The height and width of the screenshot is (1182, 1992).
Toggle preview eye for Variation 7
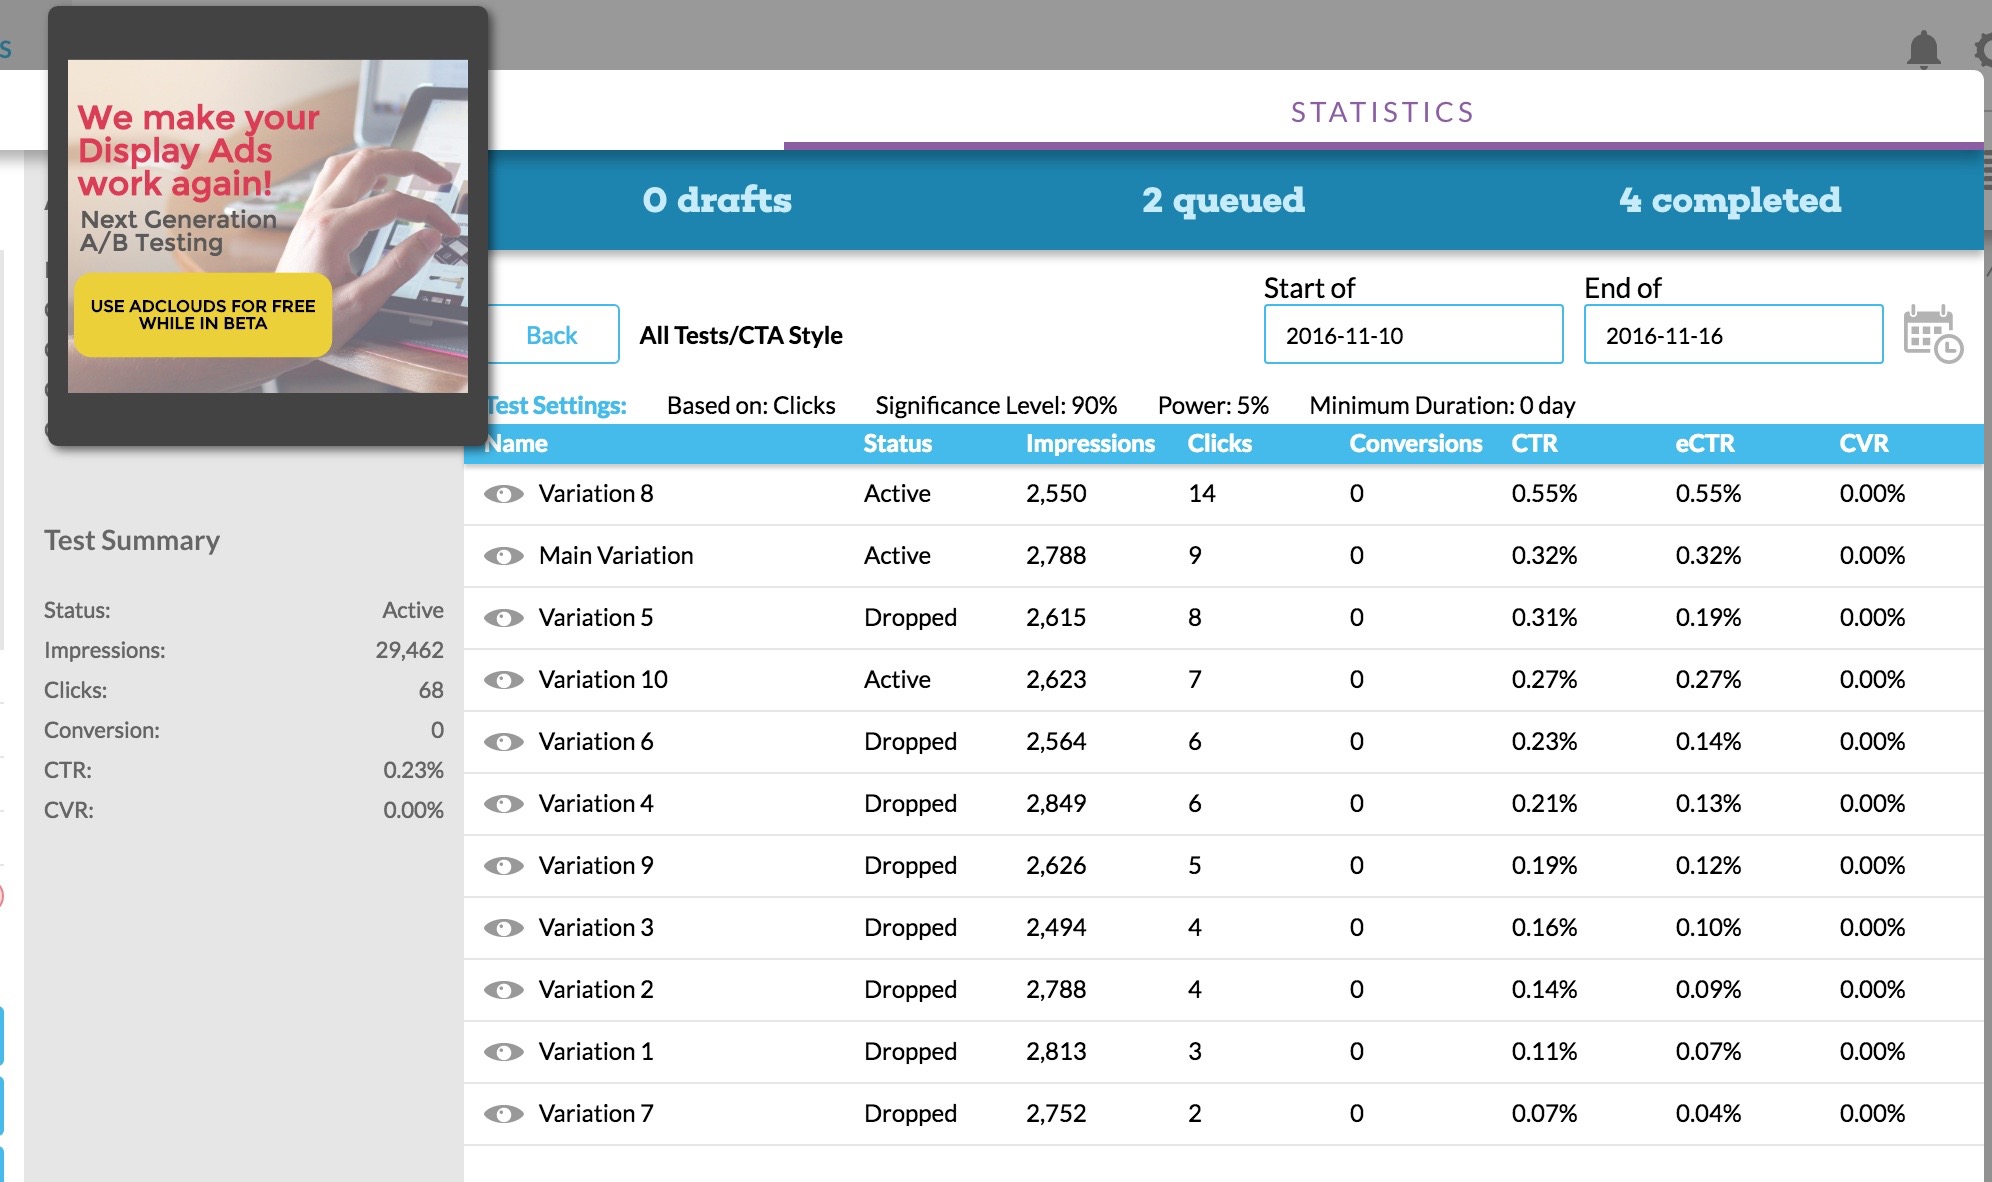[504, 1114]
